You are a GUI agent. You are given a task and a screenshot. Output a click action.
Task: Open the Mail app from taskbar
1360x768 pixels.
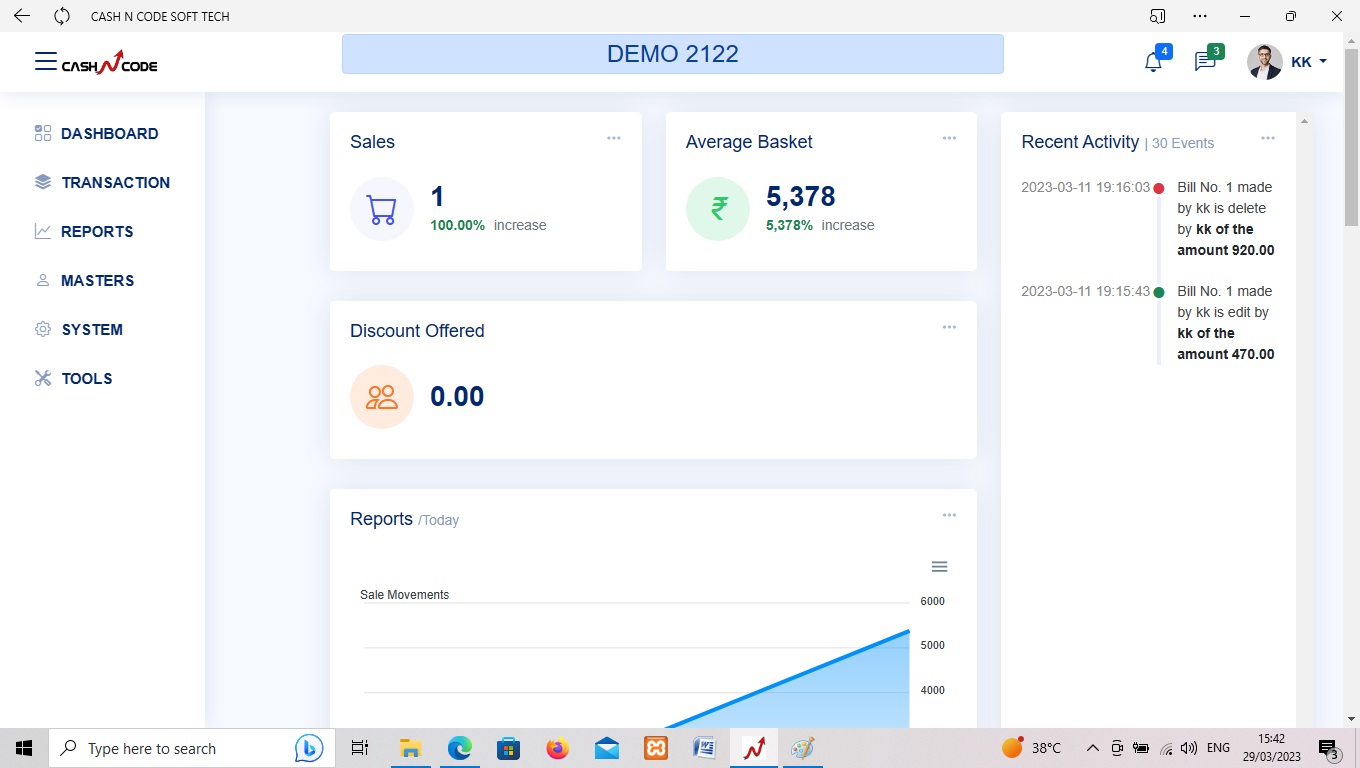coord(606,748)
